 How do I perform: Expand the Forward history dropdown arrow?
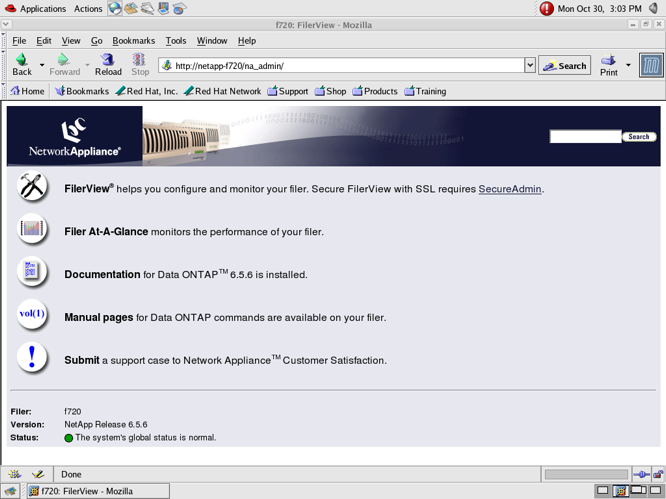click(x=87, y=65)
